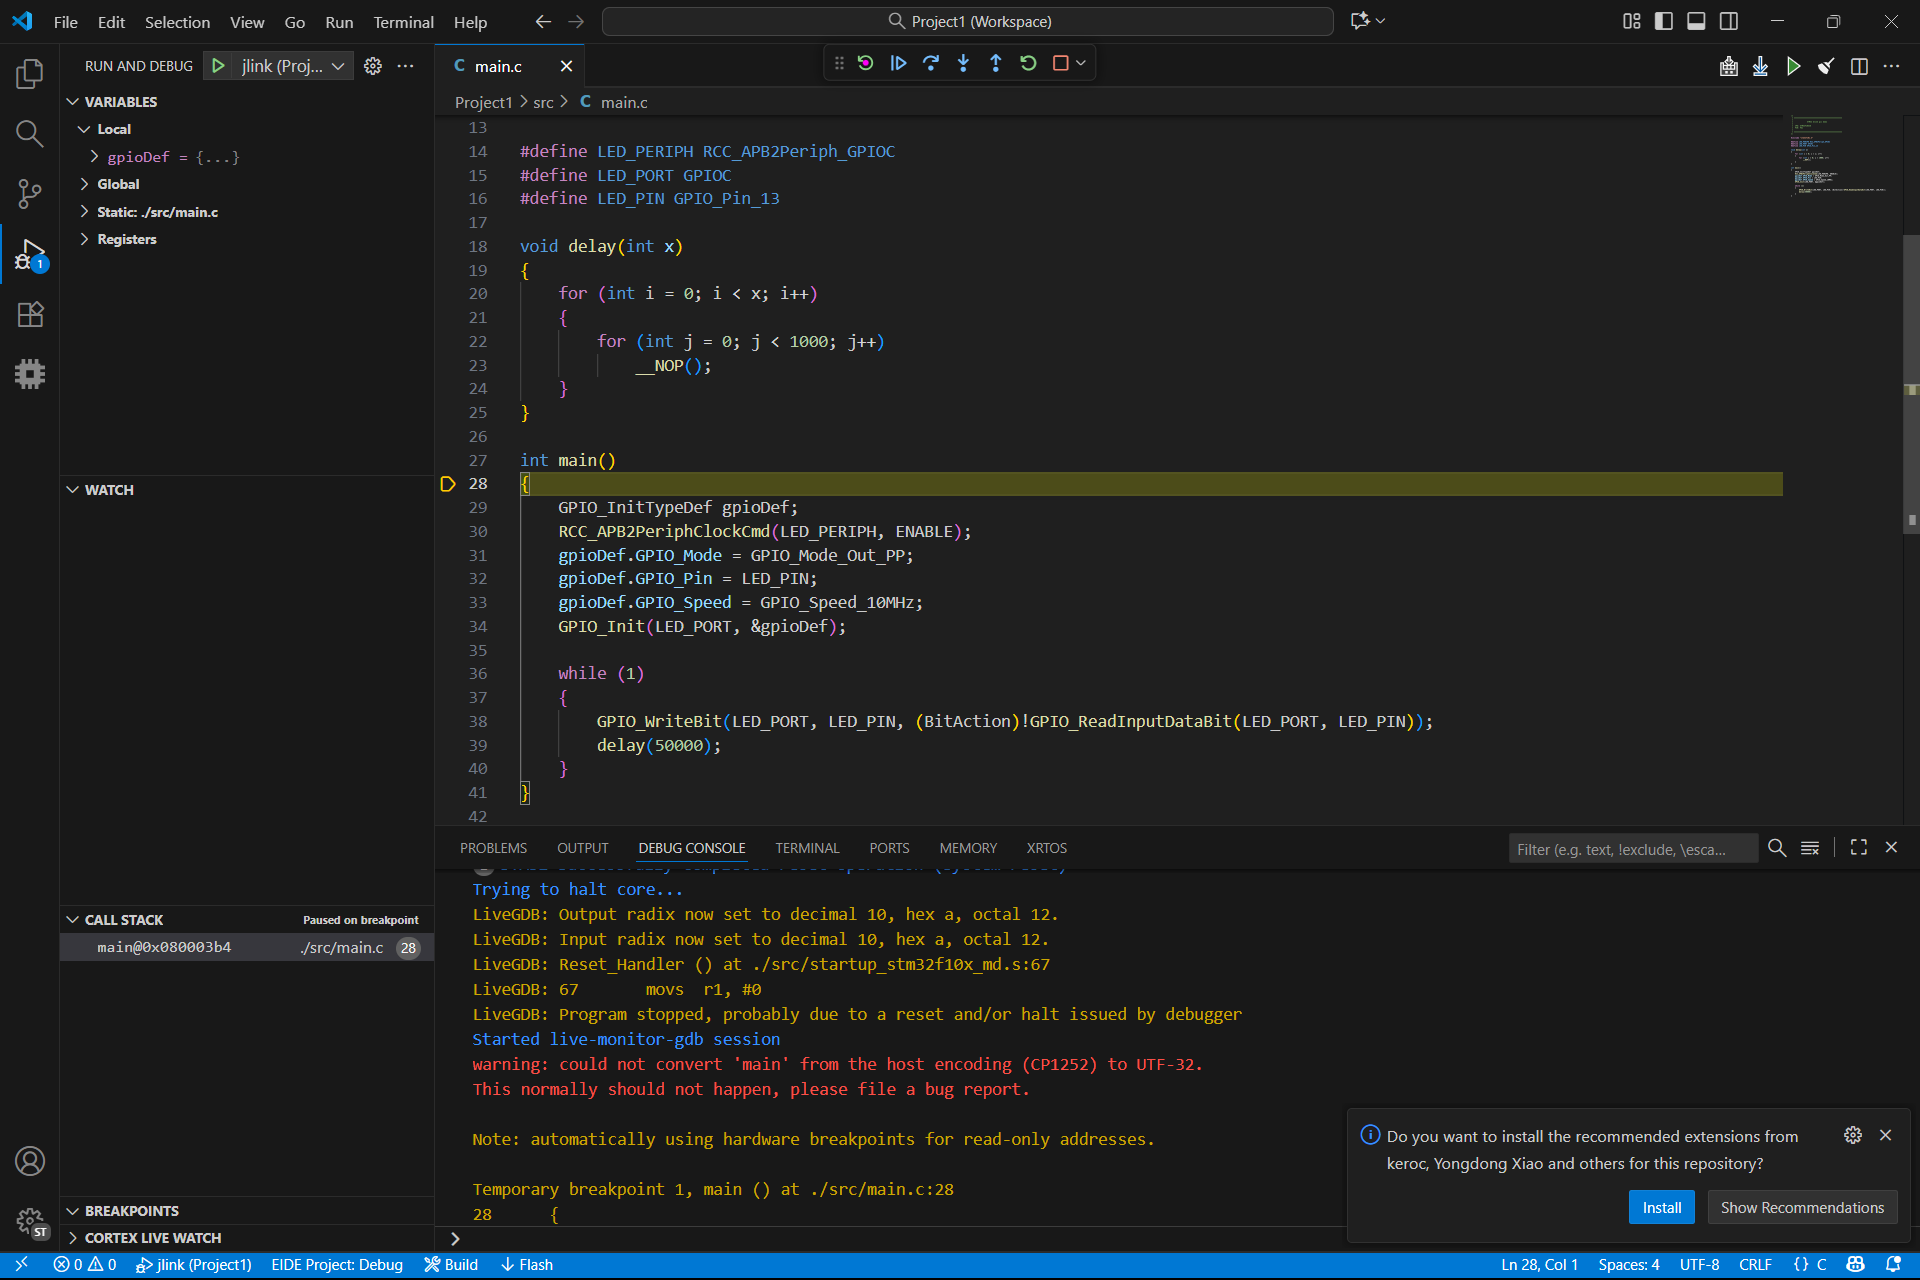The width and height of the screenshot is (1920, 1280).
Task: Switch to the TERMINAL panel tab
Action: [x=807, y=848]
